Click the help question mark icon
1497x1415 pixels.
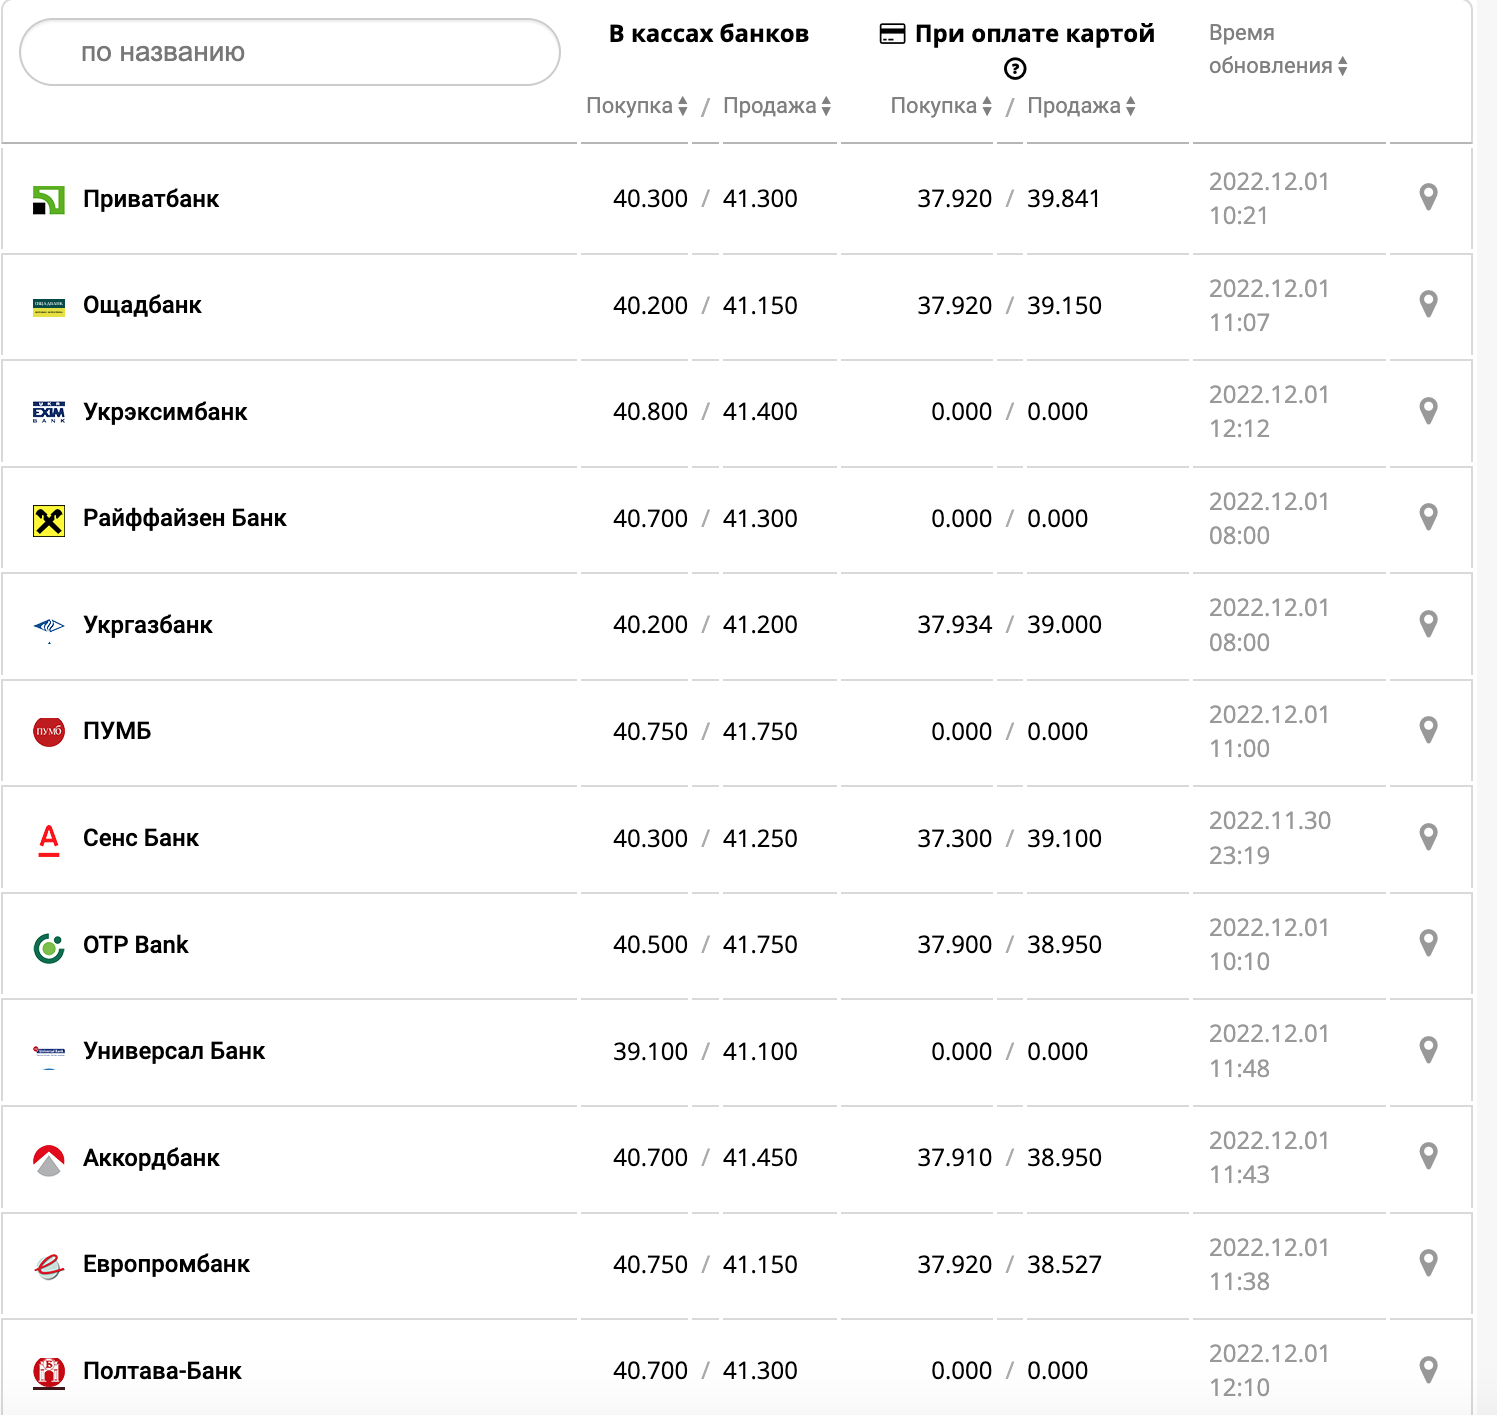click(x=1015, y=69)
